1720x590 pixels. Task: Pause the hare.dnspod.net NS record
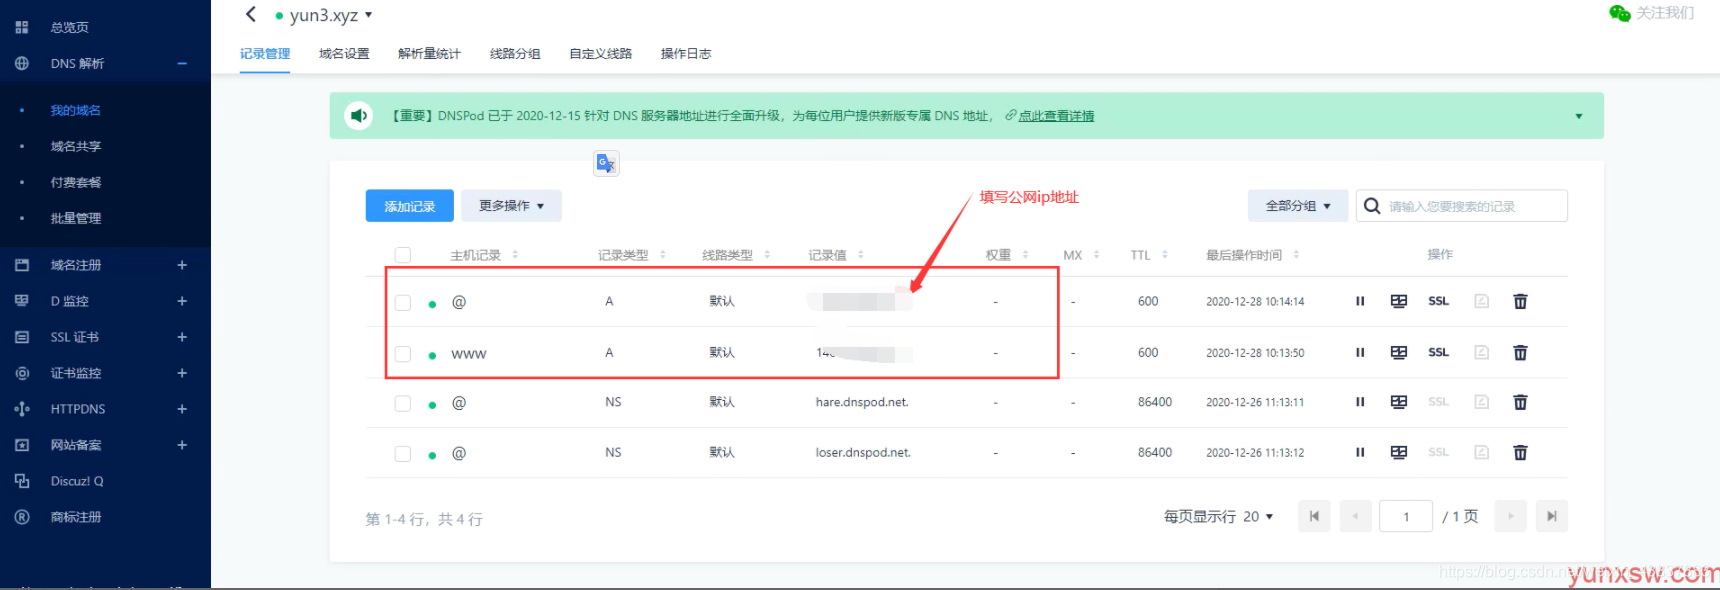pos(1360,402)
